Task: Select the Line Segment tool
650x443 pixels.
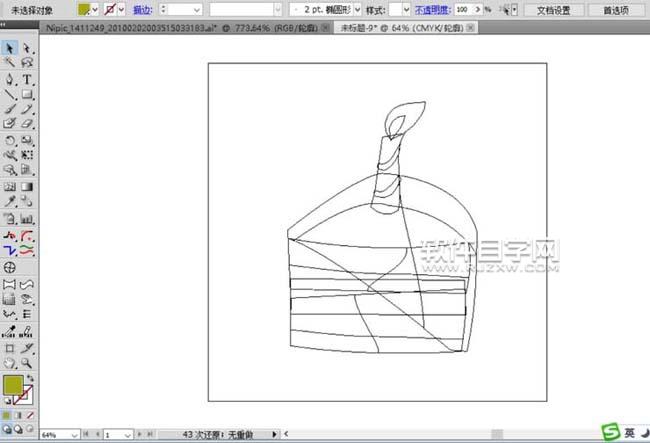Action: click(x=9, y=94)
